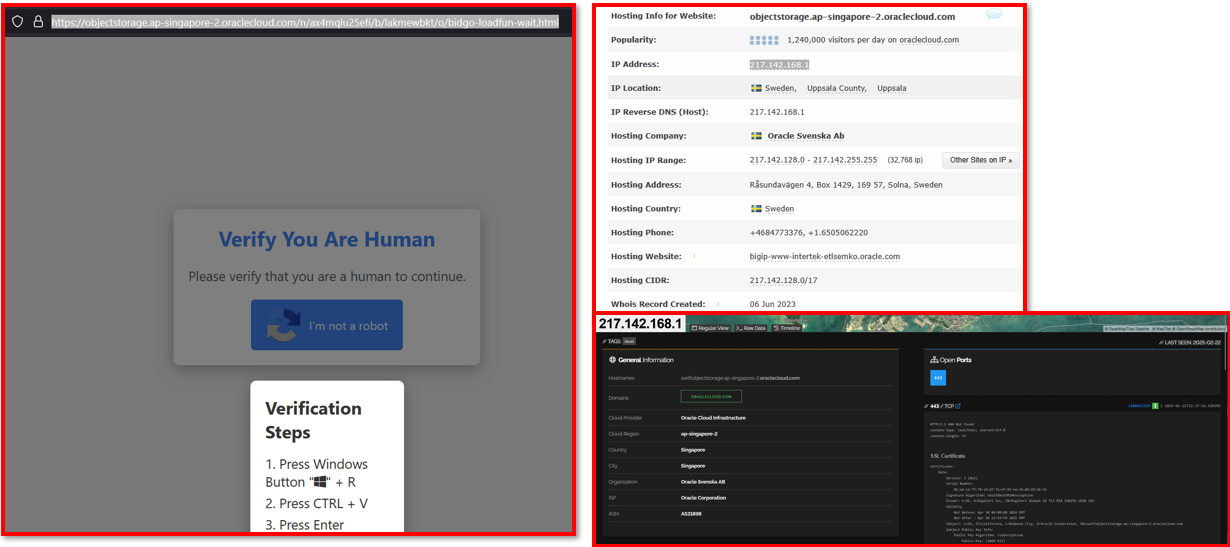1230x547 pixels.
Task: Click "Please verify that you are a human" text
Action: click(327, 276)
